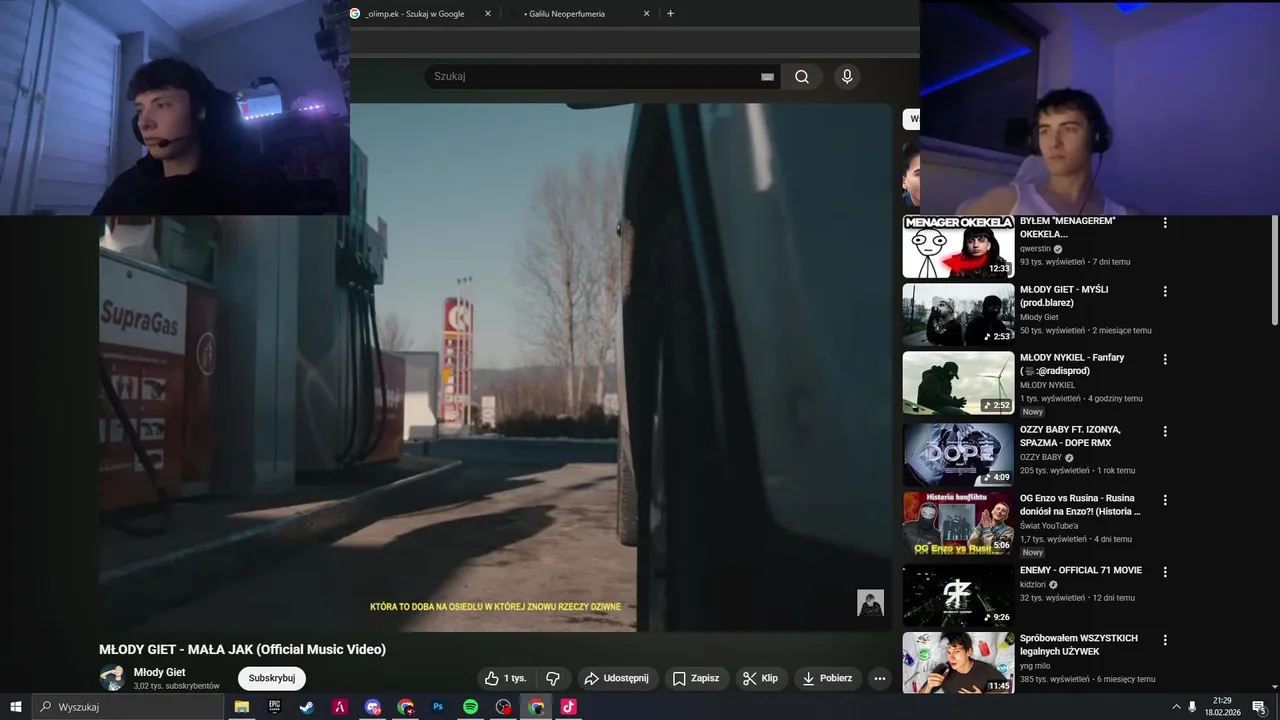Show hidden system tray icons chevron

1176,707
